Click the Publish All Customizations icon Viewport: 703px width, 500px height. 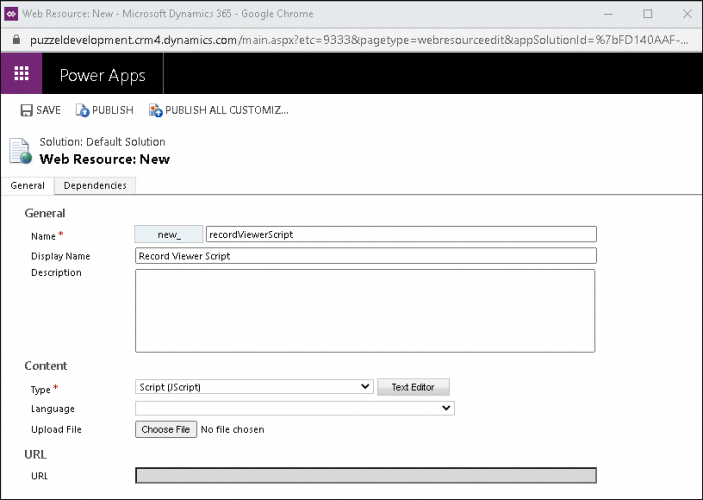point(156,110)
